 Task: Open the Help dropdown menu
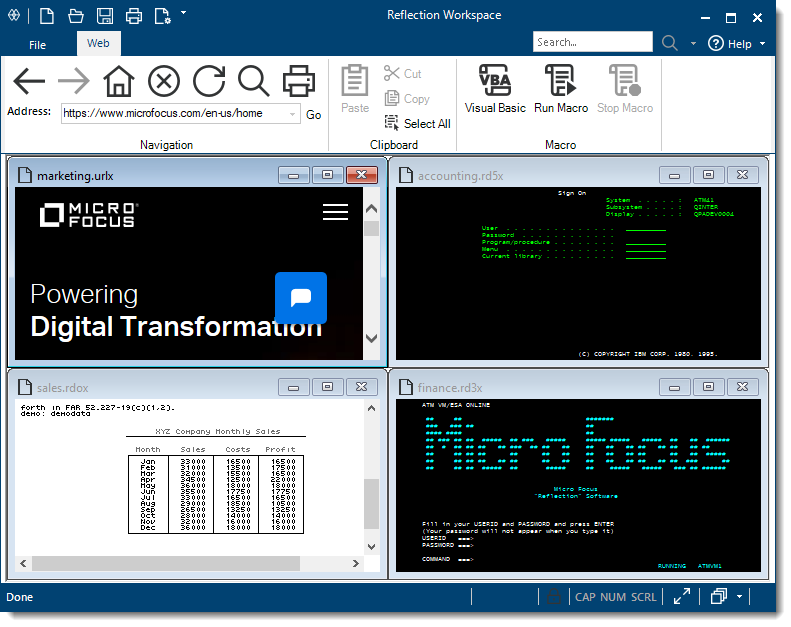tap(763, 44)
